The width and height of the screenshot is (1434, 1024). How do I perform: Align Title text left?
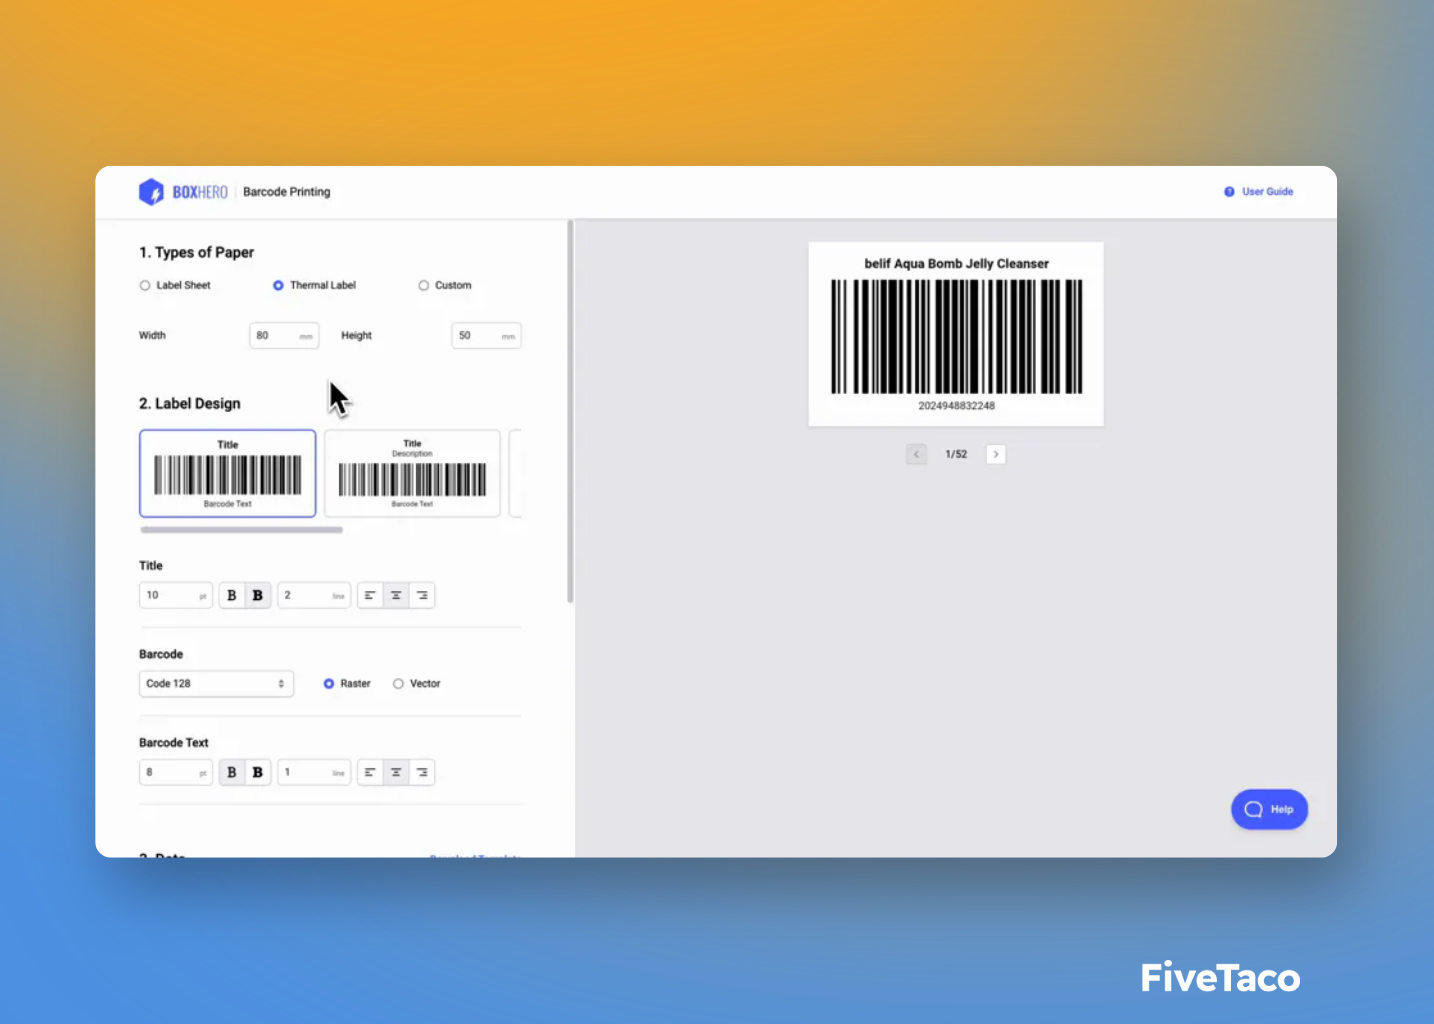point(370,595)
